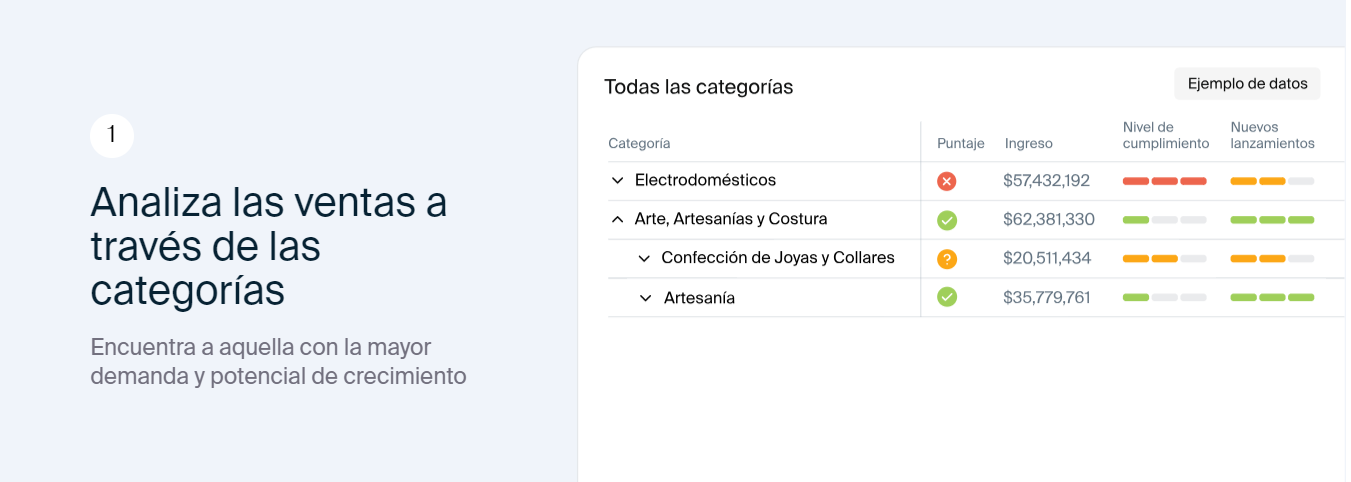Click the red X score icon for Electrodomésticos
1351x482 pixels.
coord(947,181)
